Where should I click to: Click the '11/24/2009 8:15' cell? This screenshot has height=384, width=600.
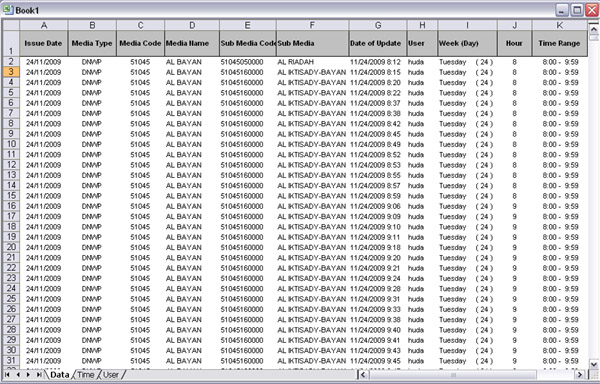coord(378,72)
